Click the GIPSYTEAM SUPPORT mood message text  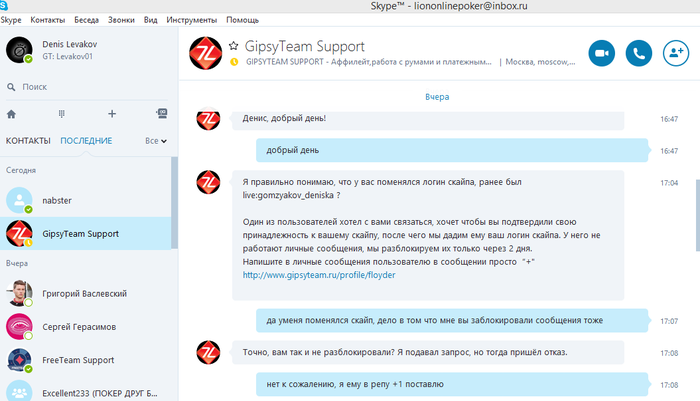(x=368, y=62)
